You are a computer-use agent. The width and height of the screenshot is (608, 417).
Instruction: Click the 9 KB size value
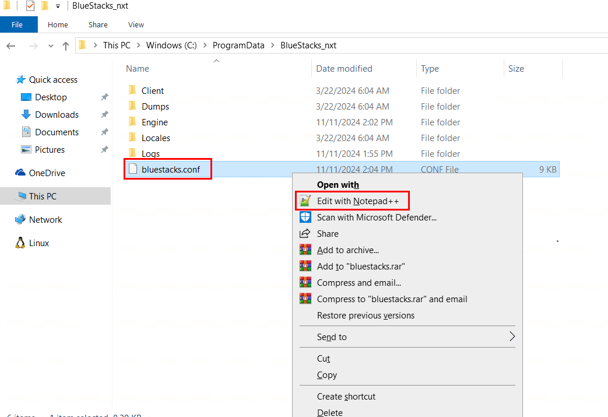click(548, 170)
